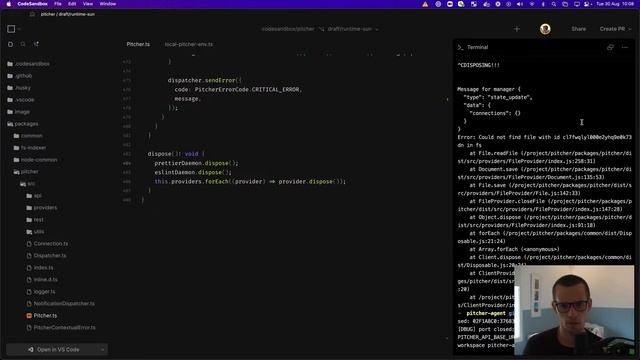Open the Dispatcher.ts file
Viewport: 640px width, 360px height.
point(50,256)
